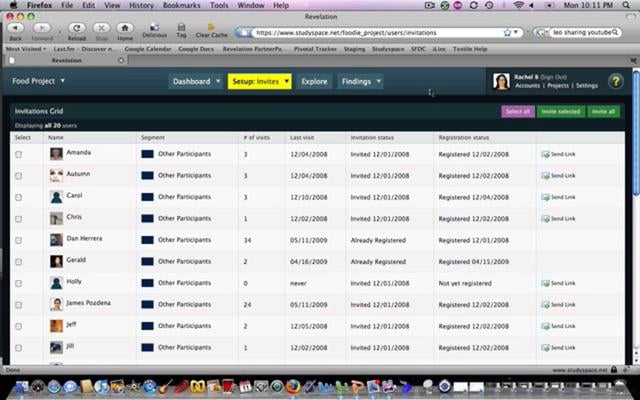The image size is (640, 400).
Task: Click the segment color swatch for Jill
Action: (x=147, y=347)
